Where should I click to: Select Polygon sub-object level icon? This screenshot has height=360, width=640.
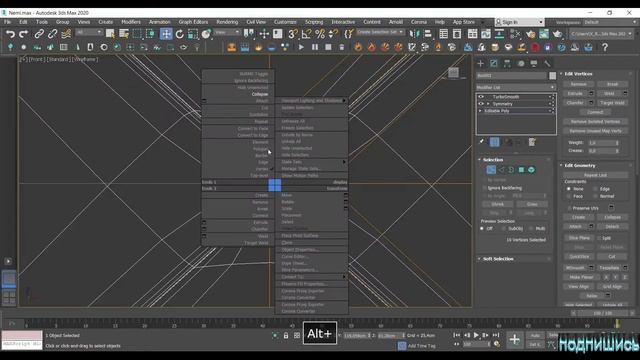coord(521,170)
